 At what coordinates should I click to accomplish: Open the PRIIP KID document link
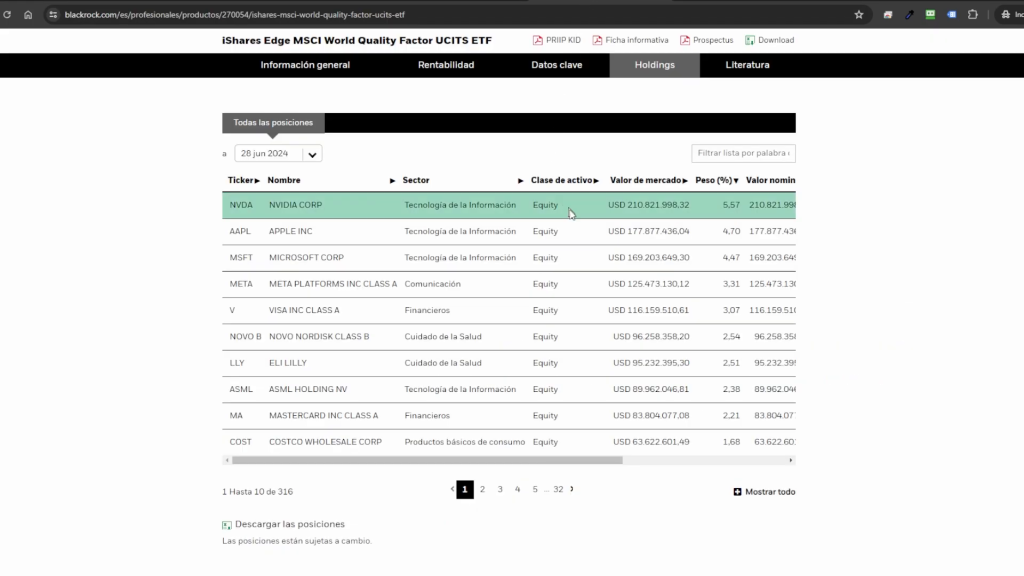pyautogui.click(x=563, y=40)
